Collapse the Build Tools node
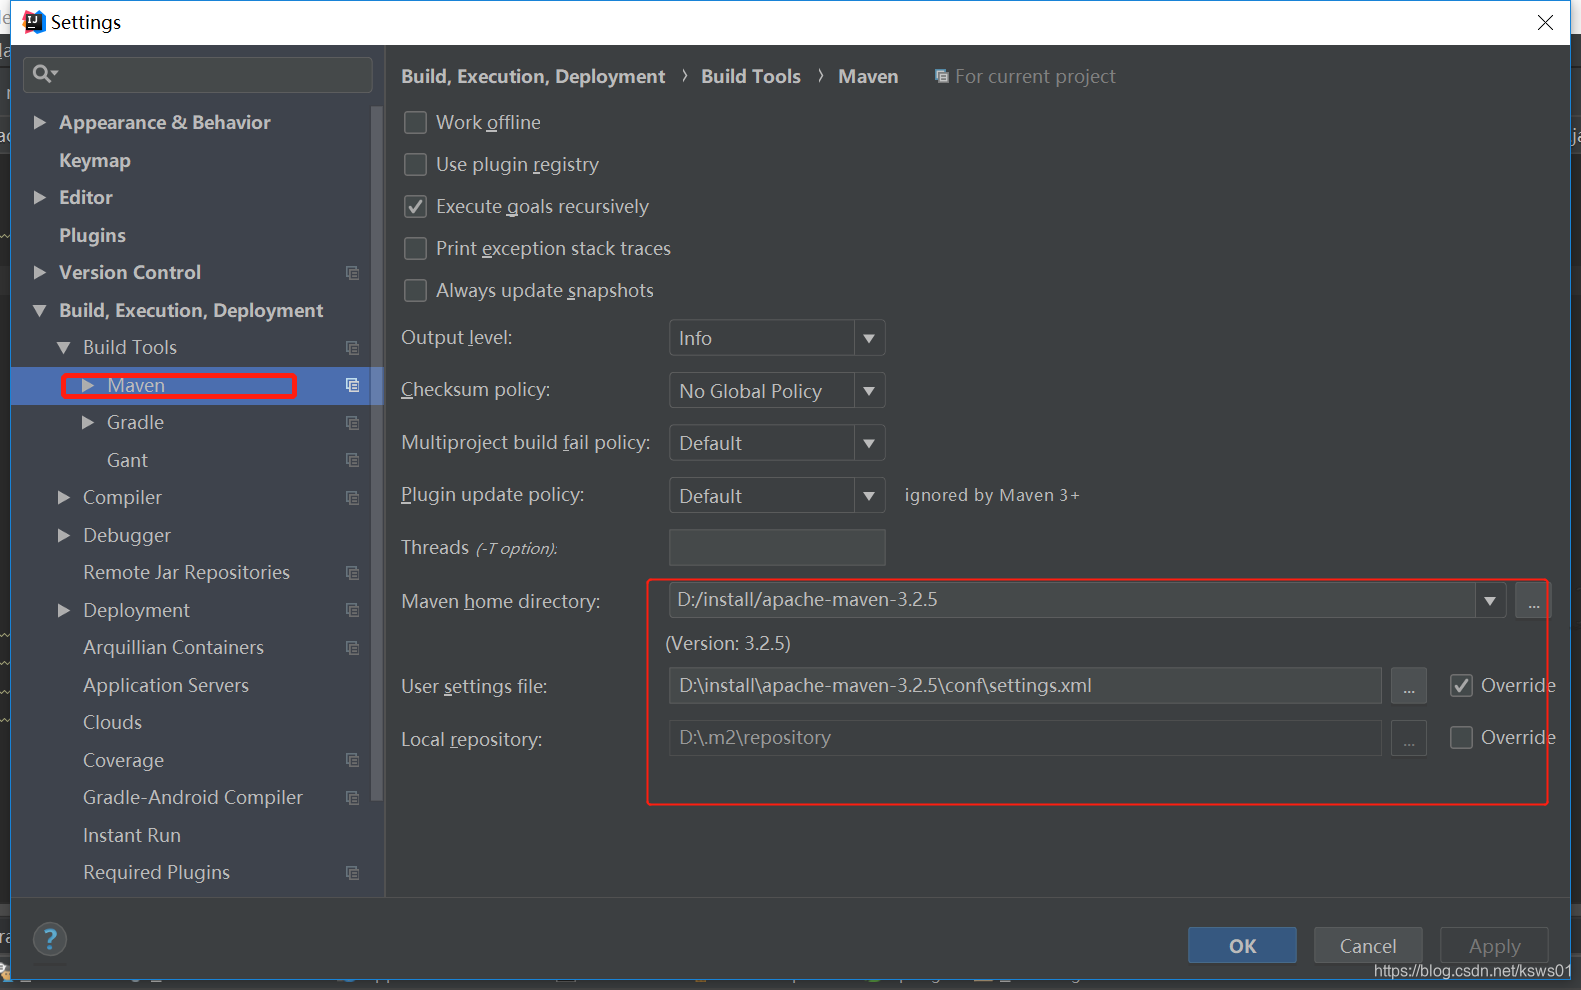This screenshot has height=990, width=1581. click(64, 348)
